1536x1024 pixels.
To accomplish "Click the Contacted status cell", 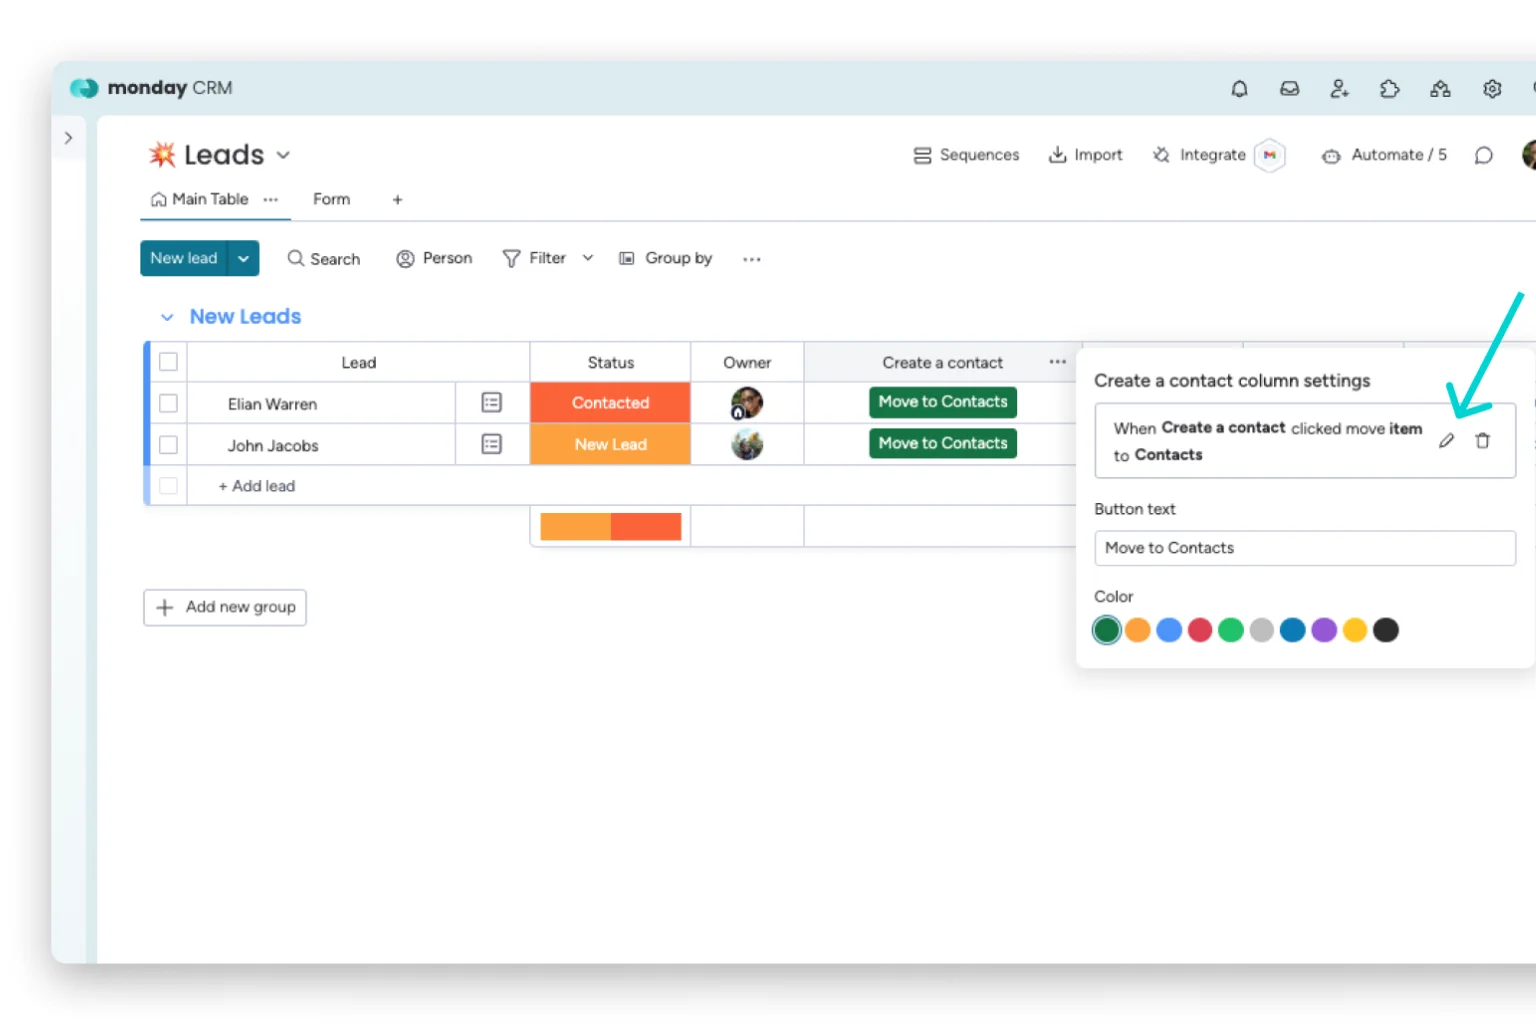I will click(x=610, y=403).
